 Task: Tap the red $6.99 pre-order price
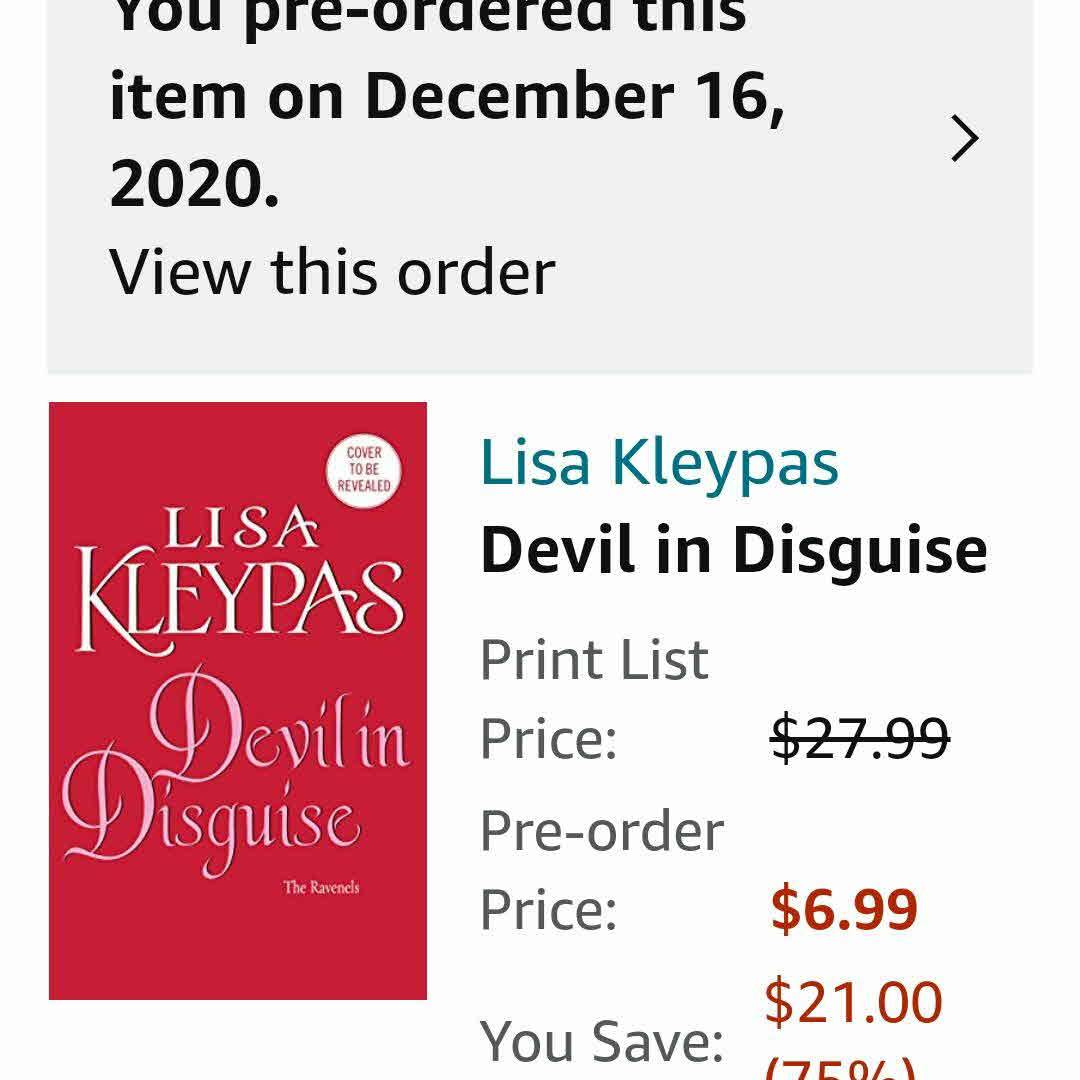(844, 909)
